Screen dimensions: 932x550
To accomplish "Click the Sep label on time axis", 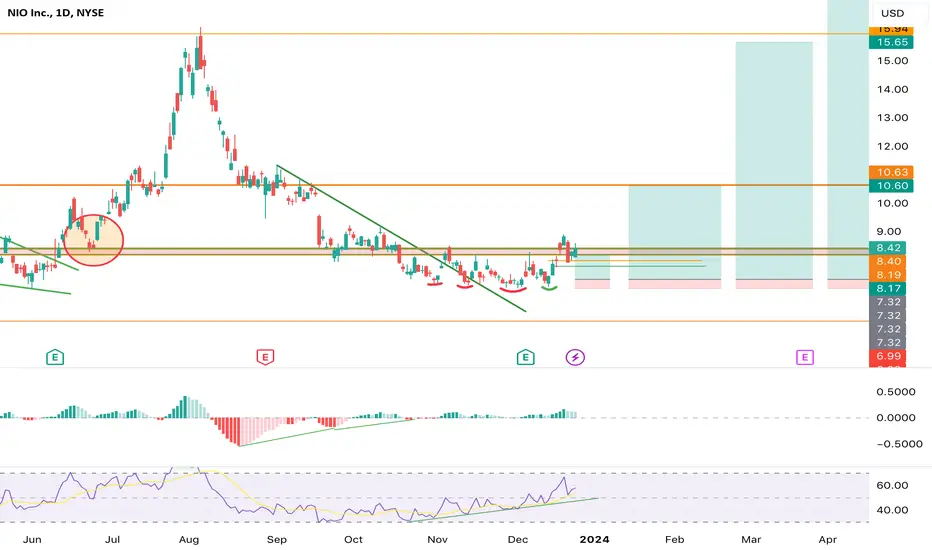I will pos(276,540).
